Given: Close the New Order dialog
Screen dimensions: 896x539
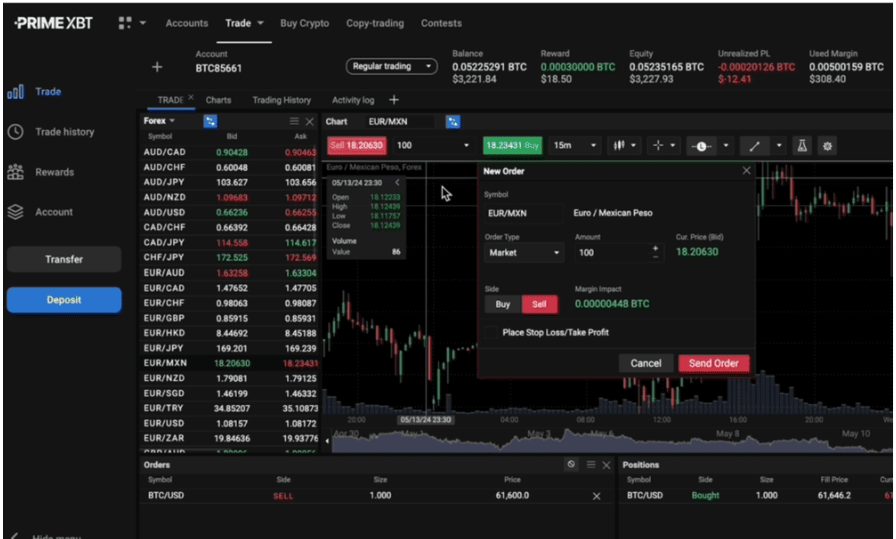Looking at the screenshot, I should tap(746, 171).
